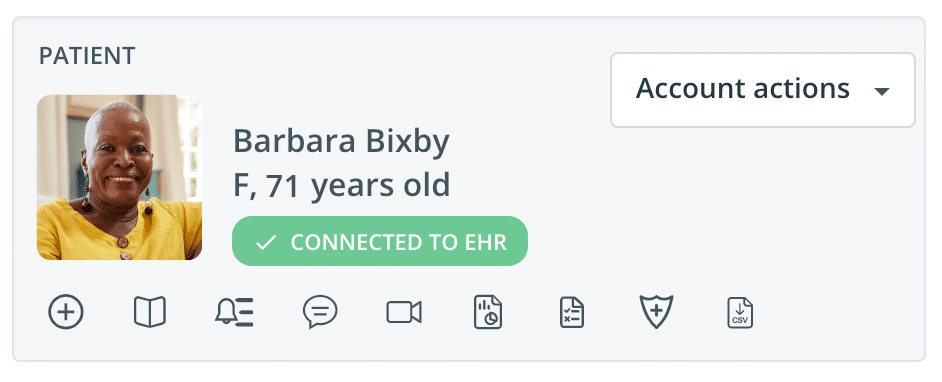Open the book journal icon
This screenshot has height=382, width=942.
coord(150,312)
